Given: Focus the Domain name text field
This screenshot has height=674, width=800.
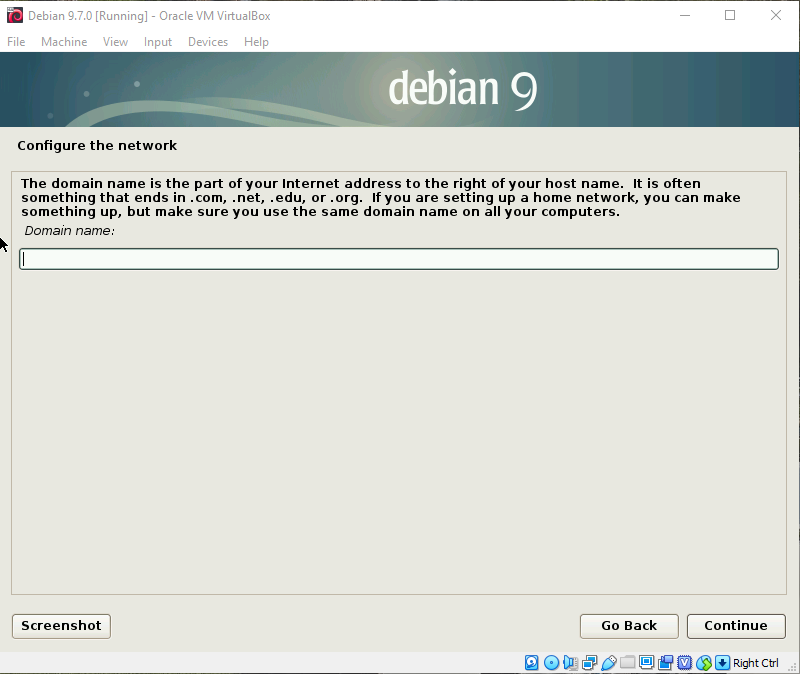Looking at the screenshot, I should tap(399, 259).
